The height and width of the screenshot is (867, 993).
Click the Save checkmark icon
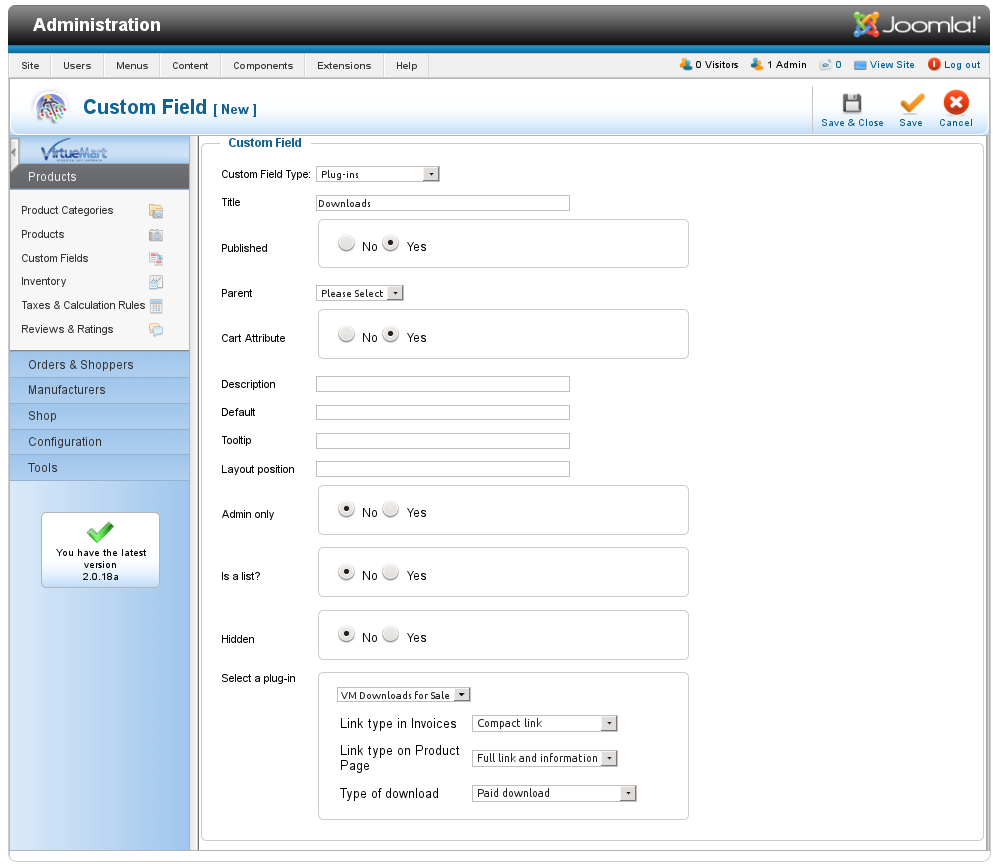click(911, 104)
